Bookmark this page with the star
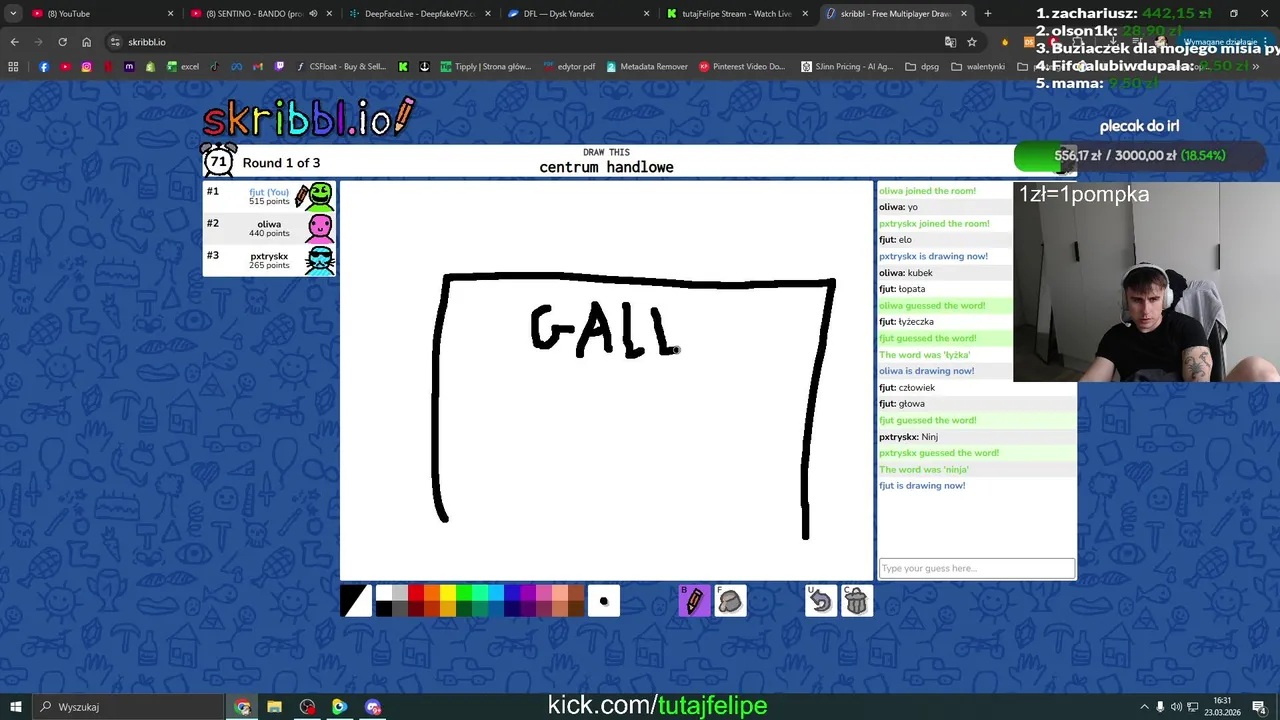 pos(971,42)
